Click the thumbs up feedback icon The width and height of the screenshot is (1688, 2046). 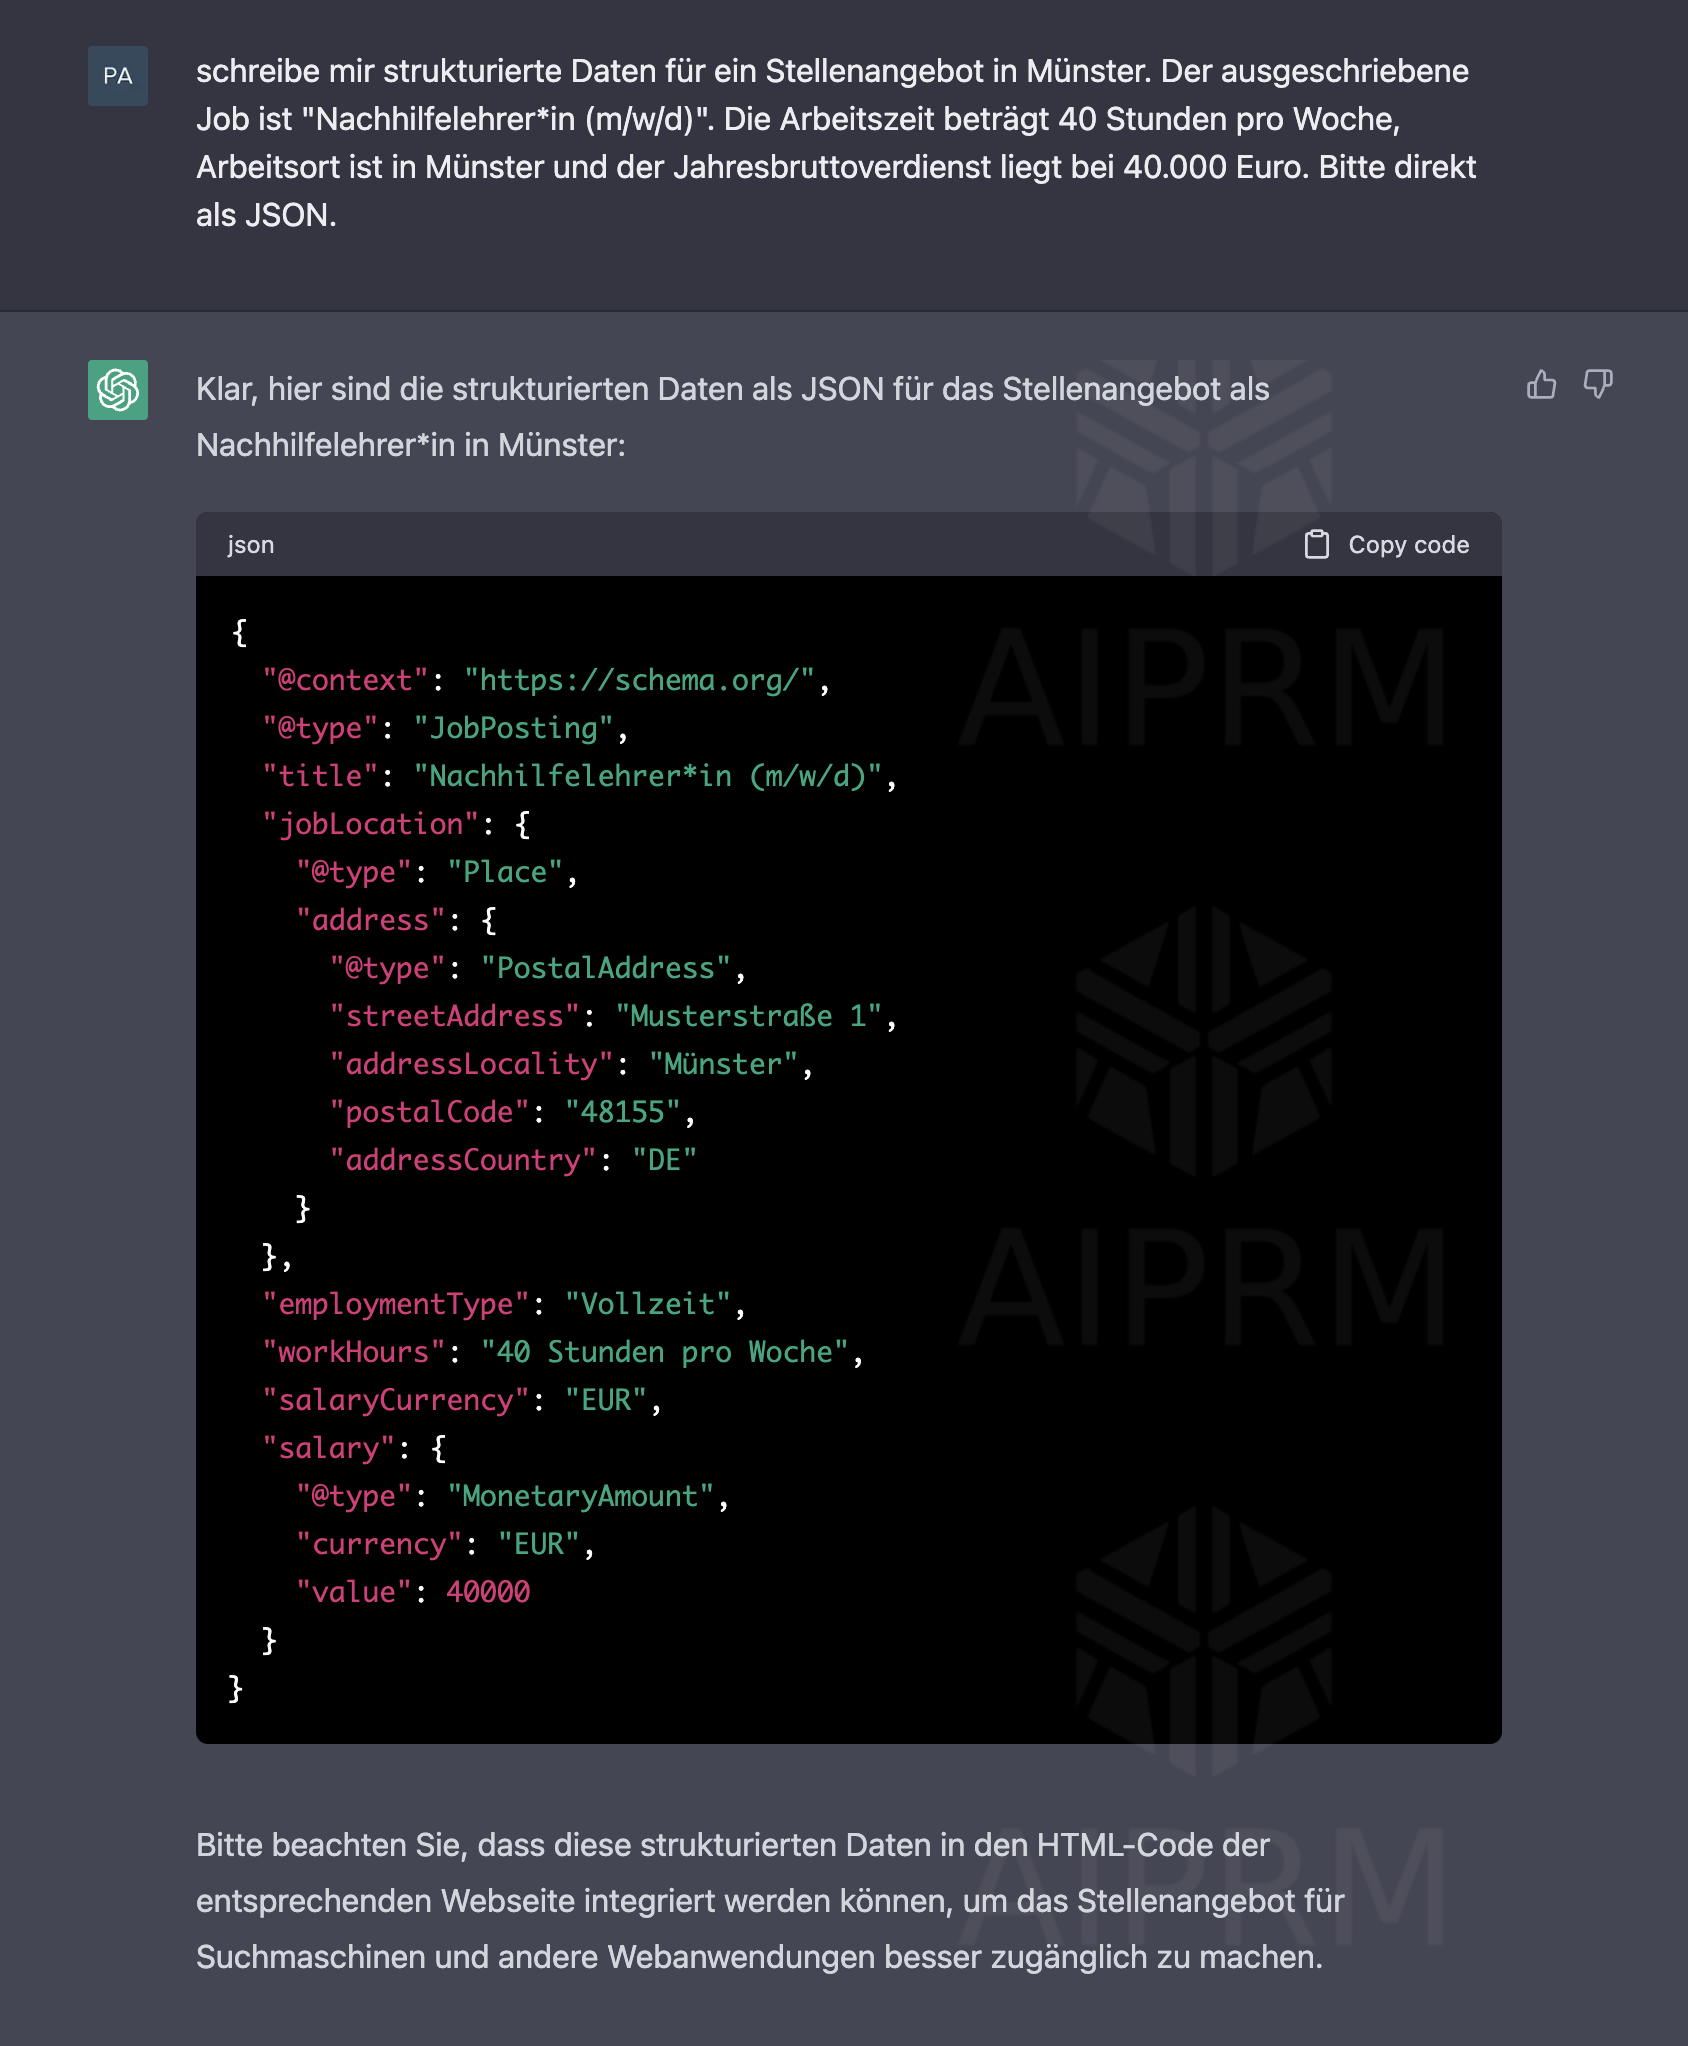tap(1541, 384)
